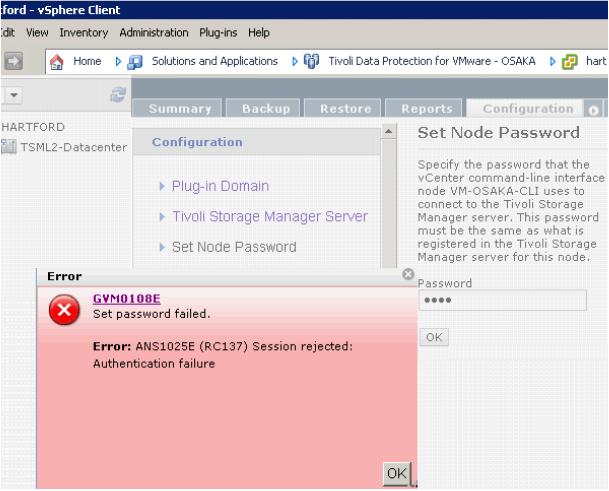
Task: Expand the Set Node Password arrow
Action: (162, 247)
